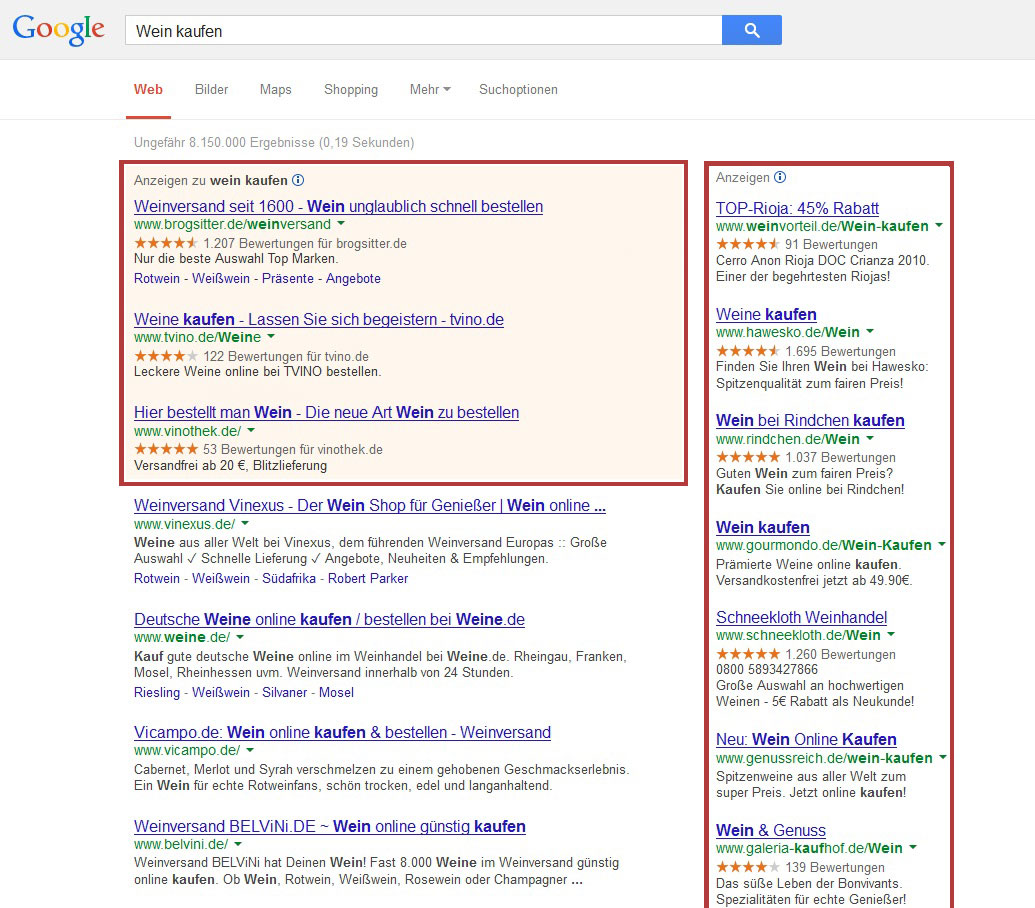
Task: Open Weinversand seit 1600 ad headline
Action: point(339,207)
